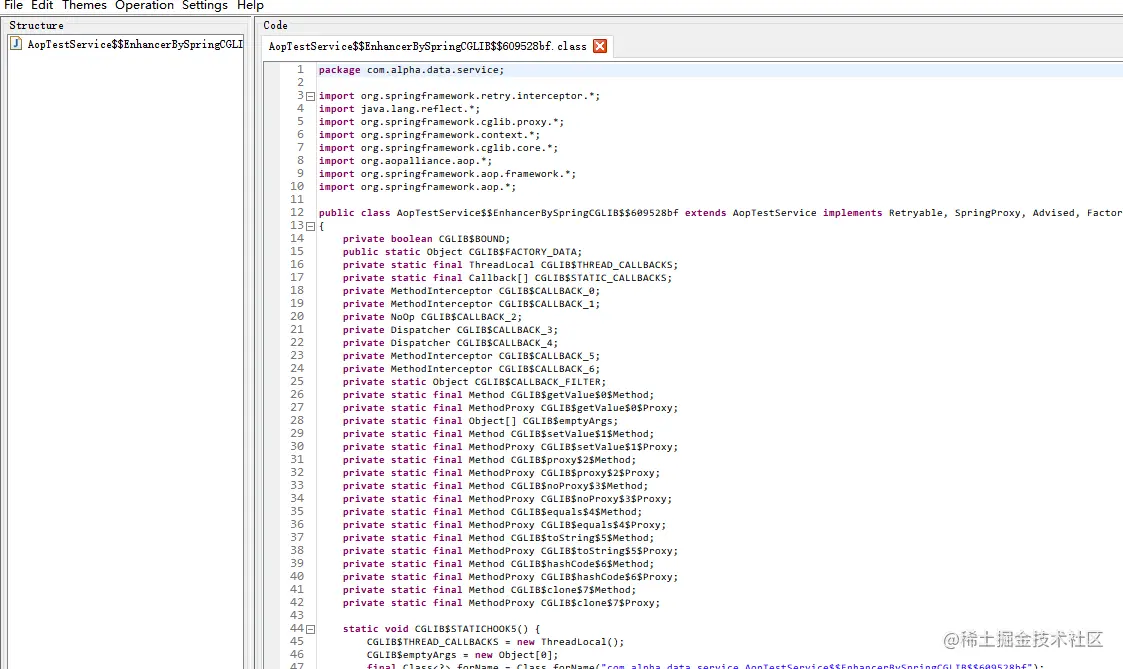Viewport: 1123px width, 669px height.
Task: Click 'CGLIB$STATIC_CALLBACKS' field declaration
Action: click(507, 278)
